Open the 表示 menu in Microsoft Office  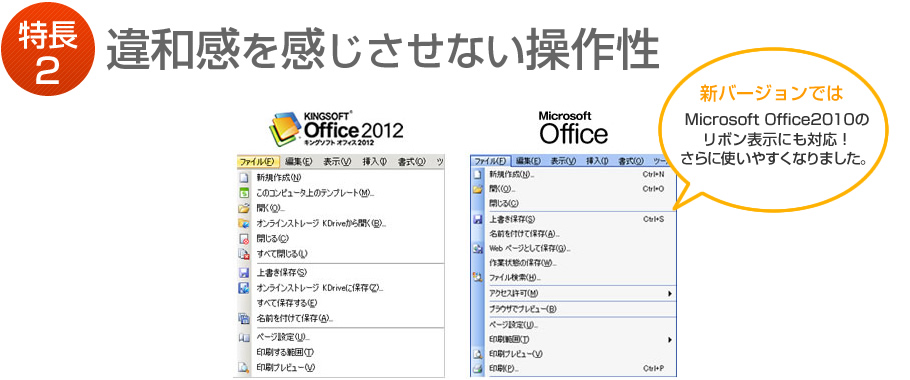point(564,161)
